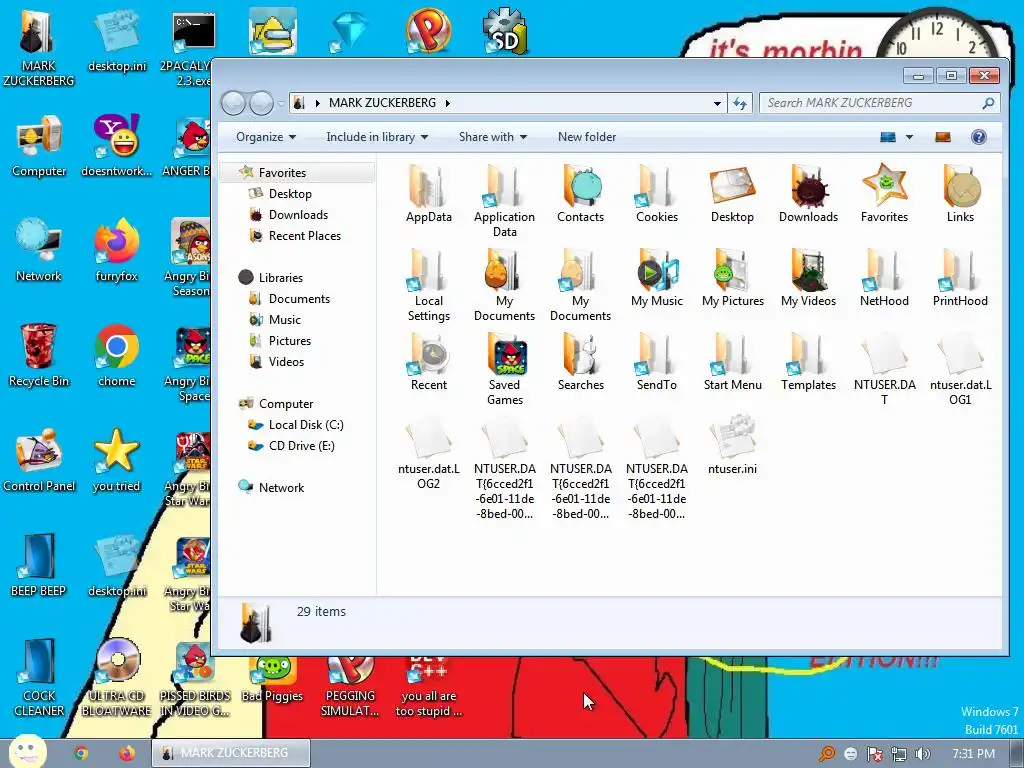Screen dimensions: 1024x768
Task: Select the Saved Games folder
Action: tap(504, 369)
